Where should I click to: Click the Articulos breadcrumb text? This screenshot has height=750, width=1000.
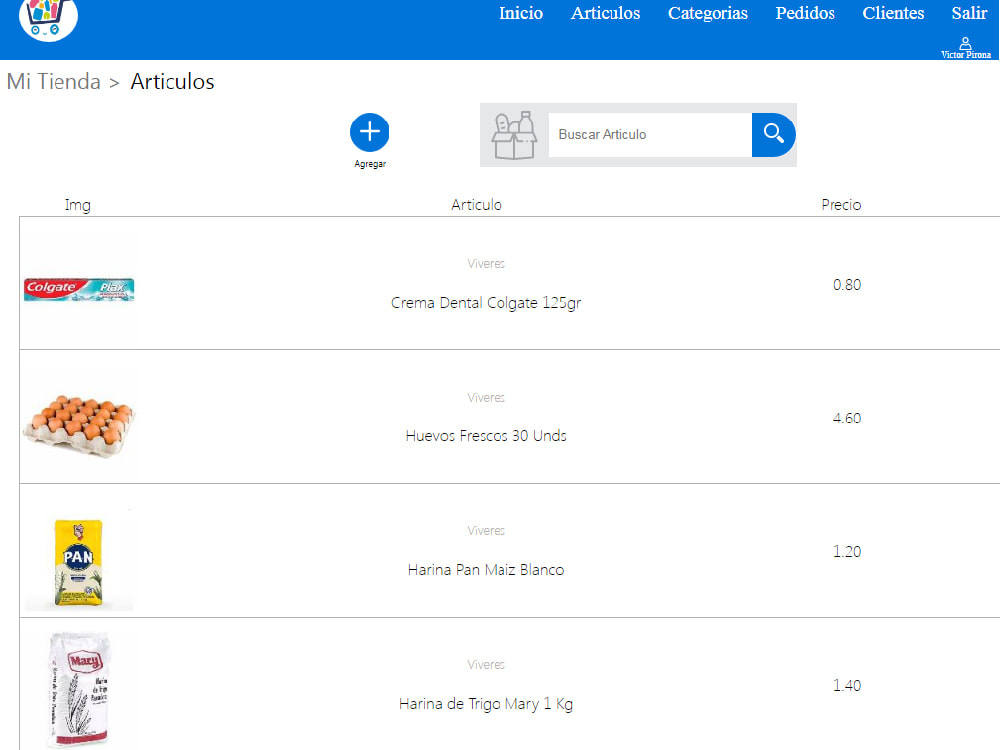tap(172, 82)
